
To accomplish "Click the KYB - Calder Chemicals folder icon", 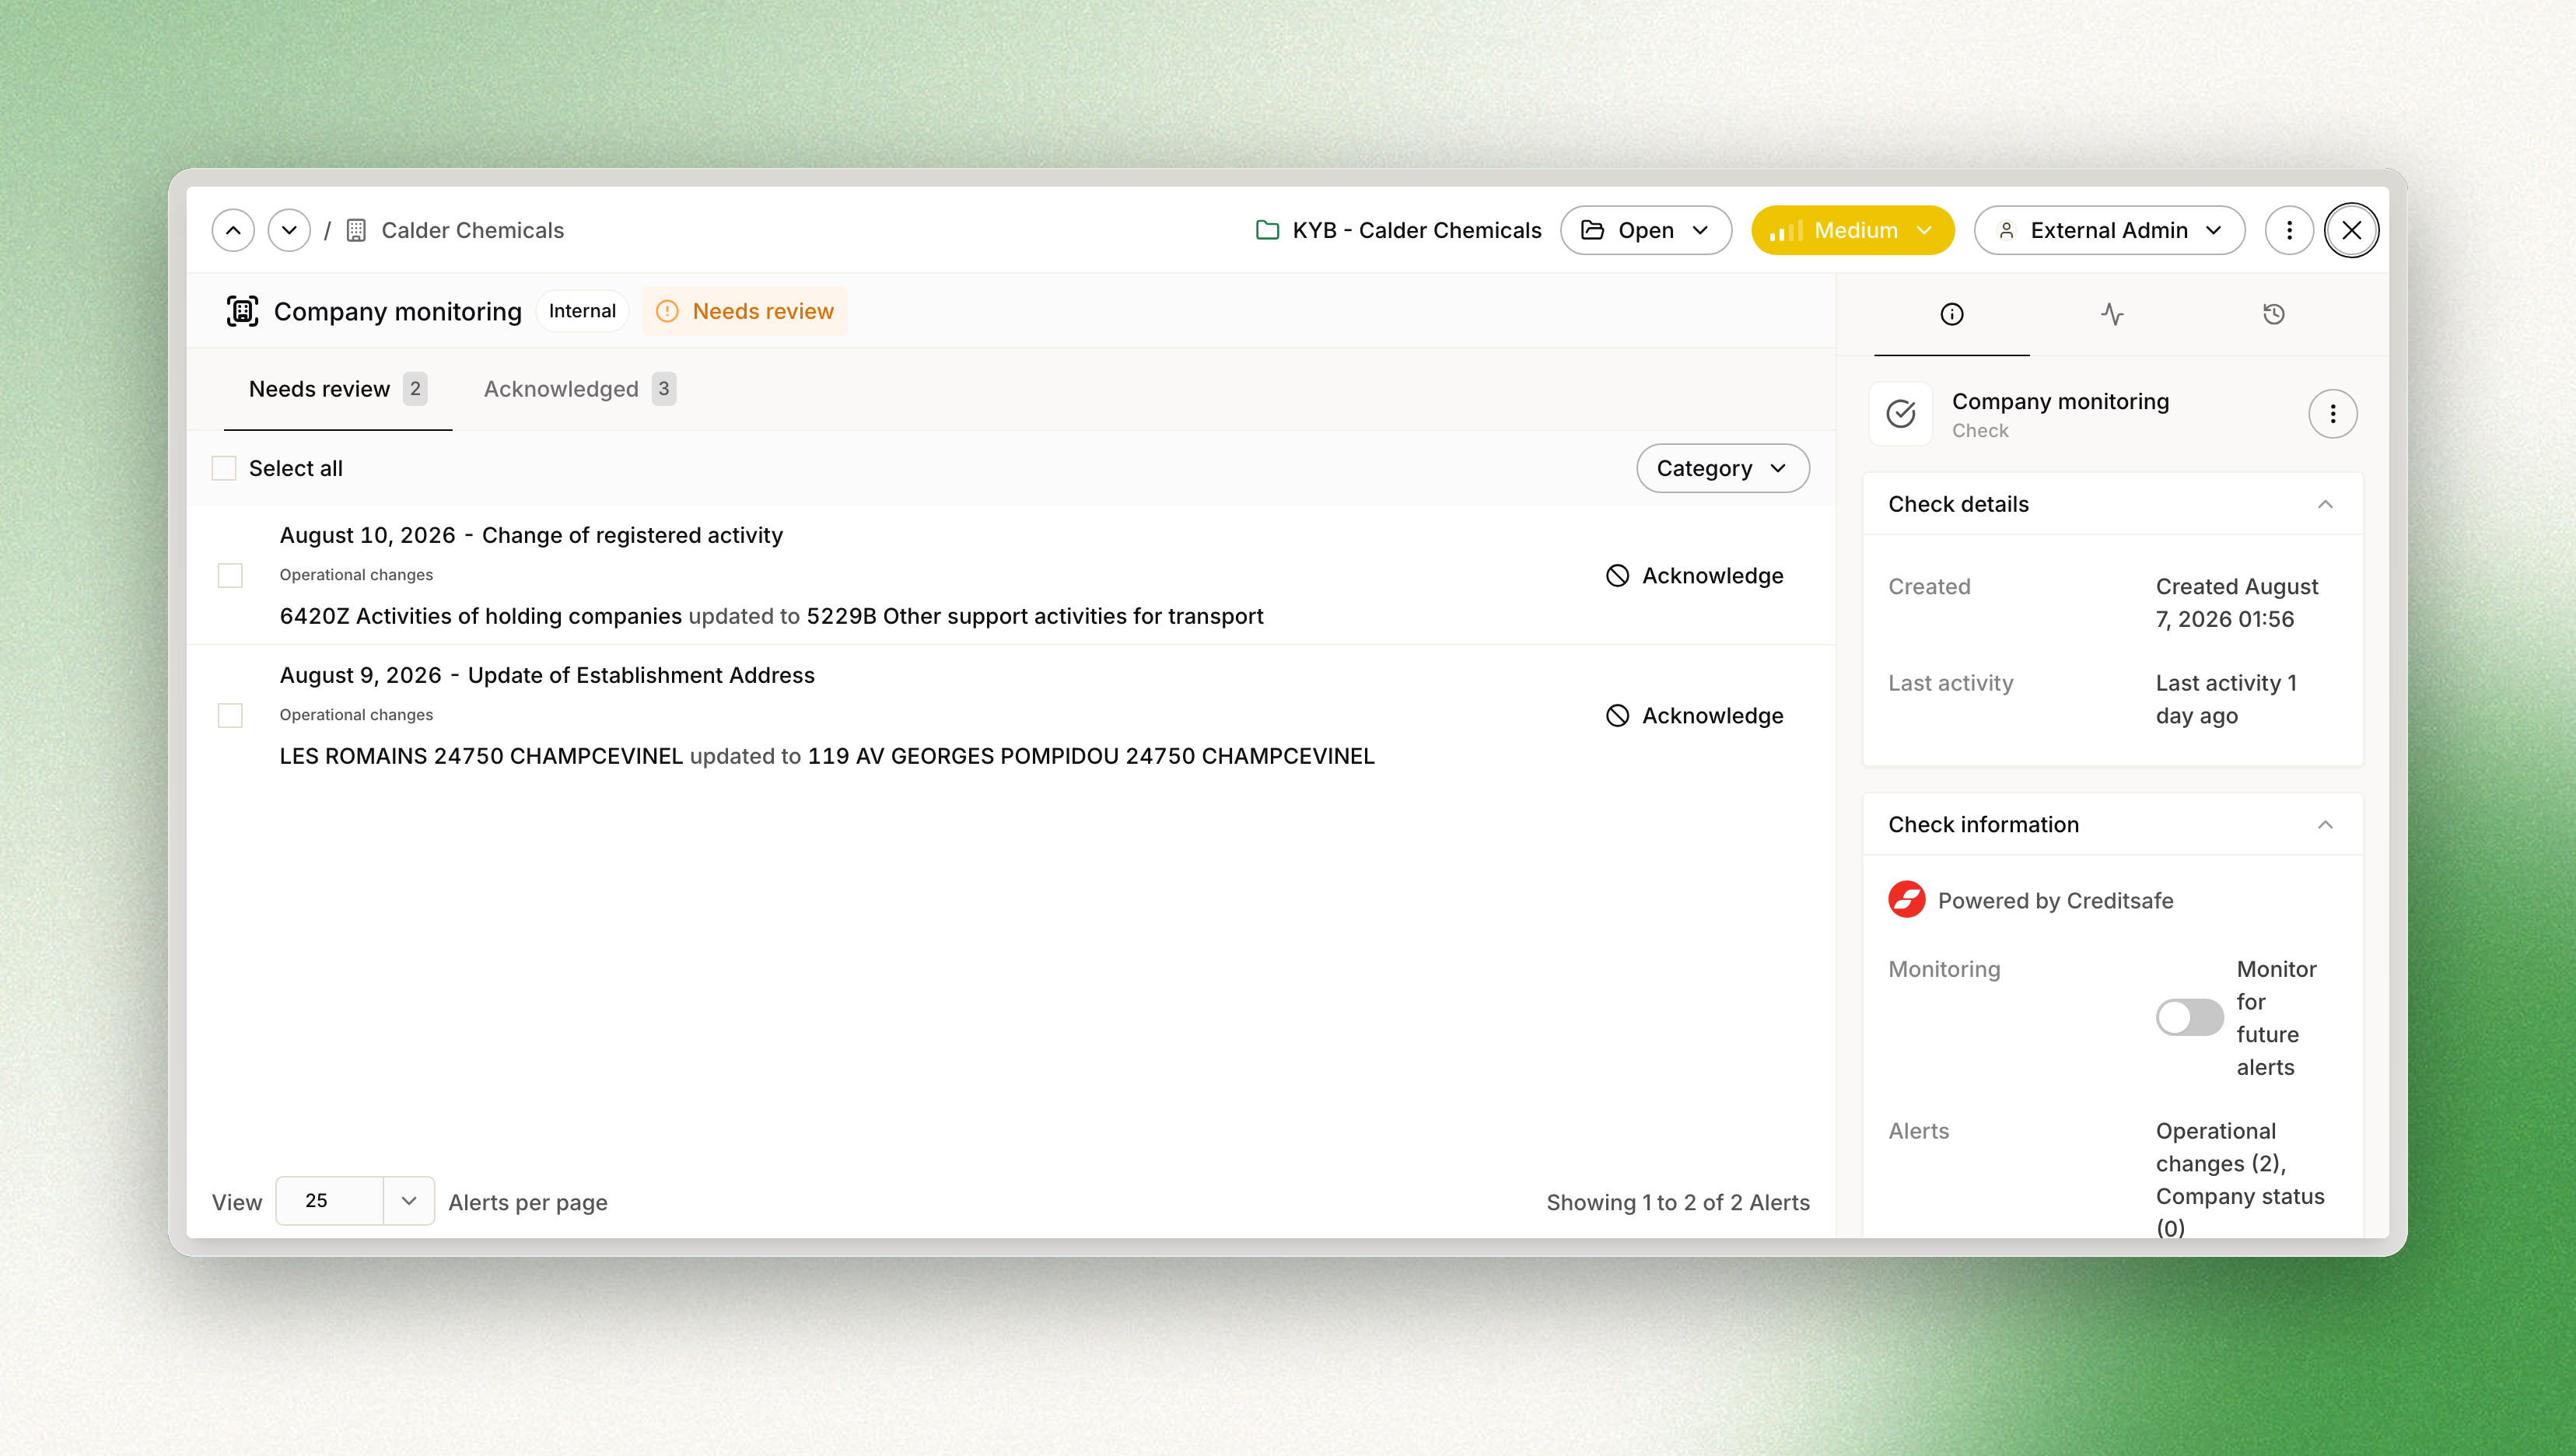I will pyautogui.click(x=1267, y=230).
